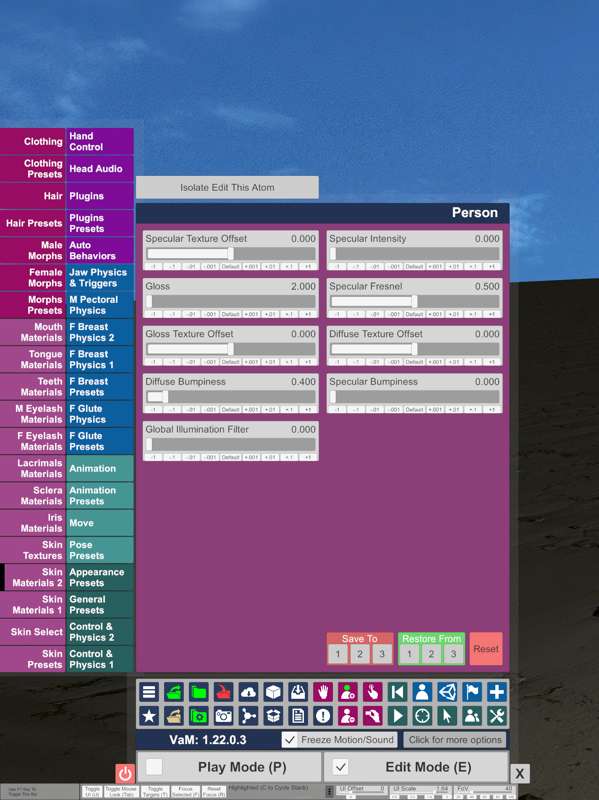Screen dimensions: 599x800
Task: Click the green play triangle icon
Action: pyautogui.click(x=397, y=716)
